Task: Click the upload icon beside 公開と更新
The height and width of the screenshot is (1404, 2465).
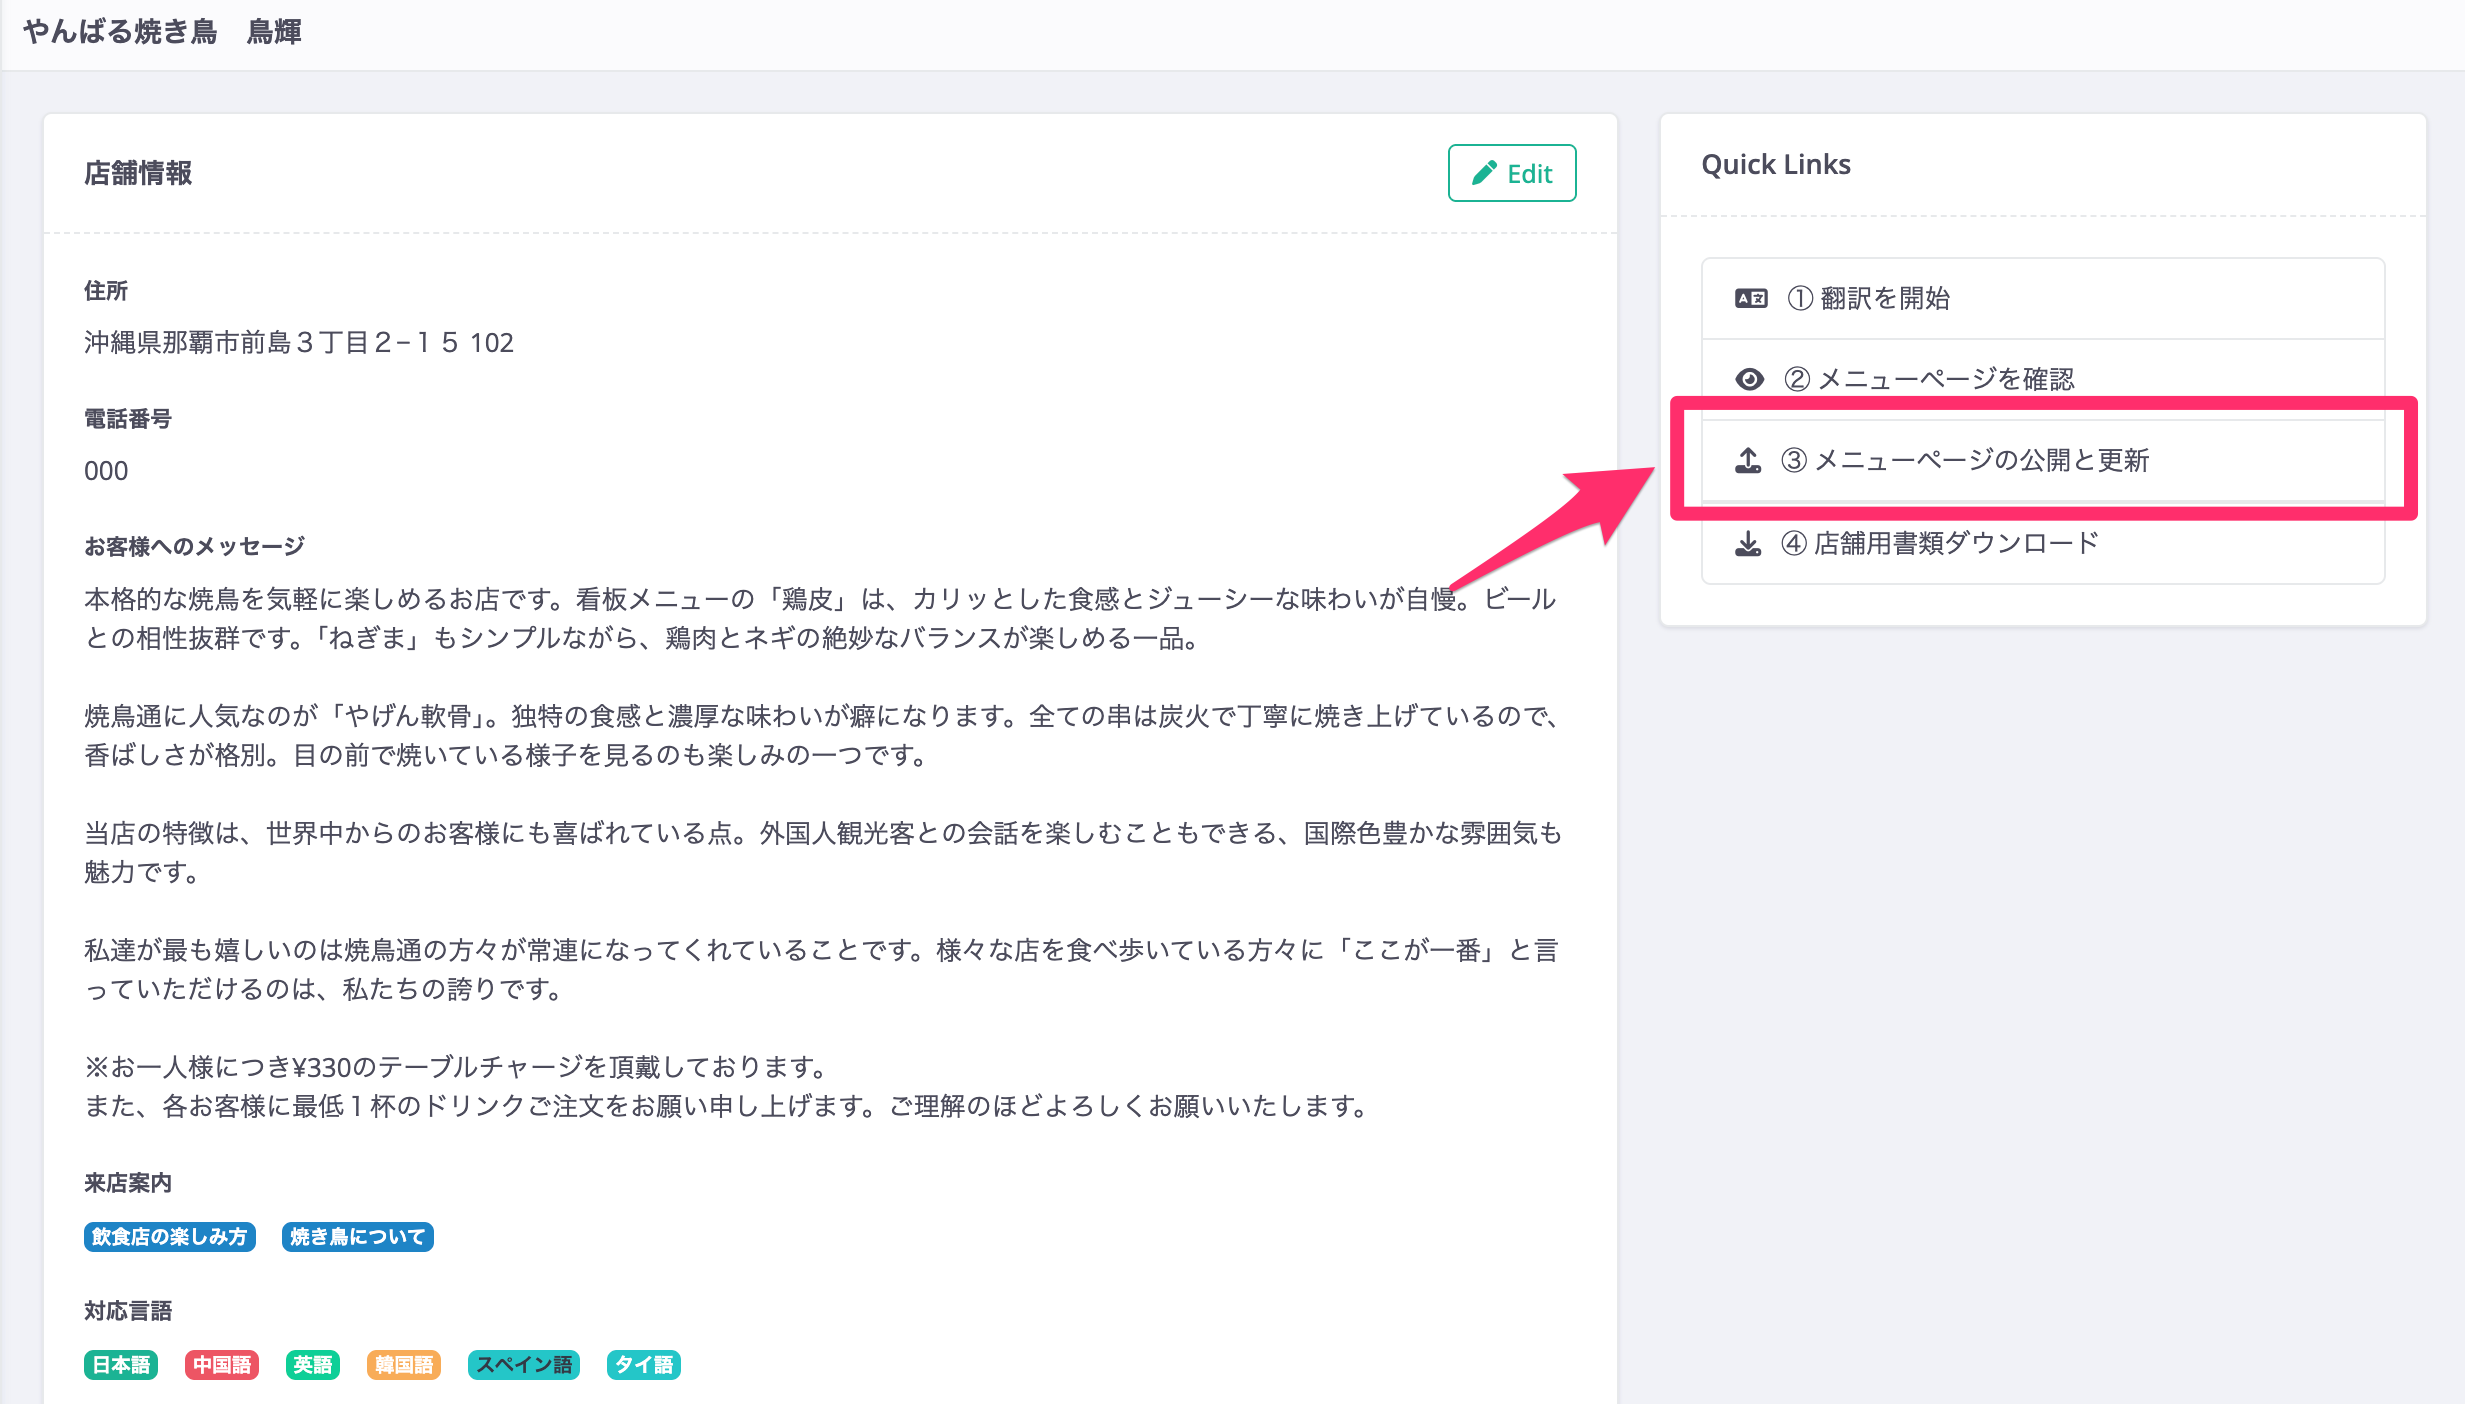Action: 1748,460
